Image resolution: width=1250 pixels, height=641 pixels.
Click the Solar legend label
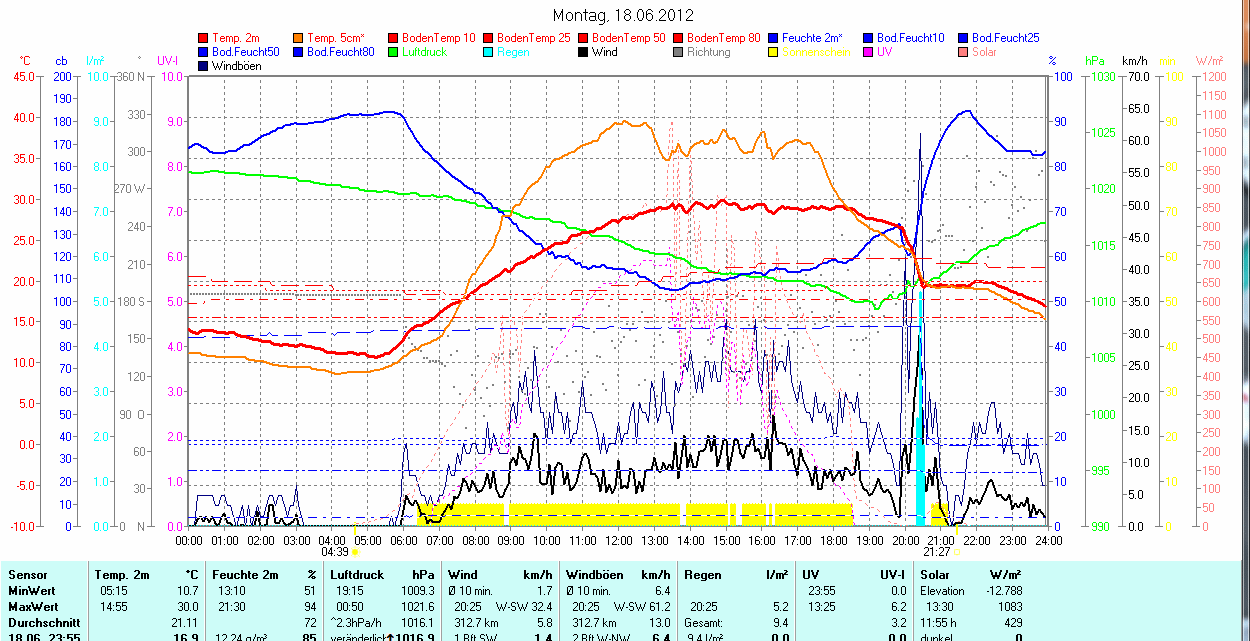(986, 52)
